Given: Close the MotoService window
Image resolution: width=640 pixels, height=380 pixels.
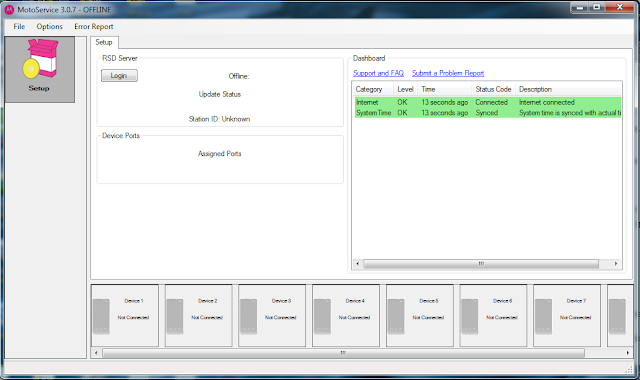Looking at the screenshot, I should (x=620, y=8).
